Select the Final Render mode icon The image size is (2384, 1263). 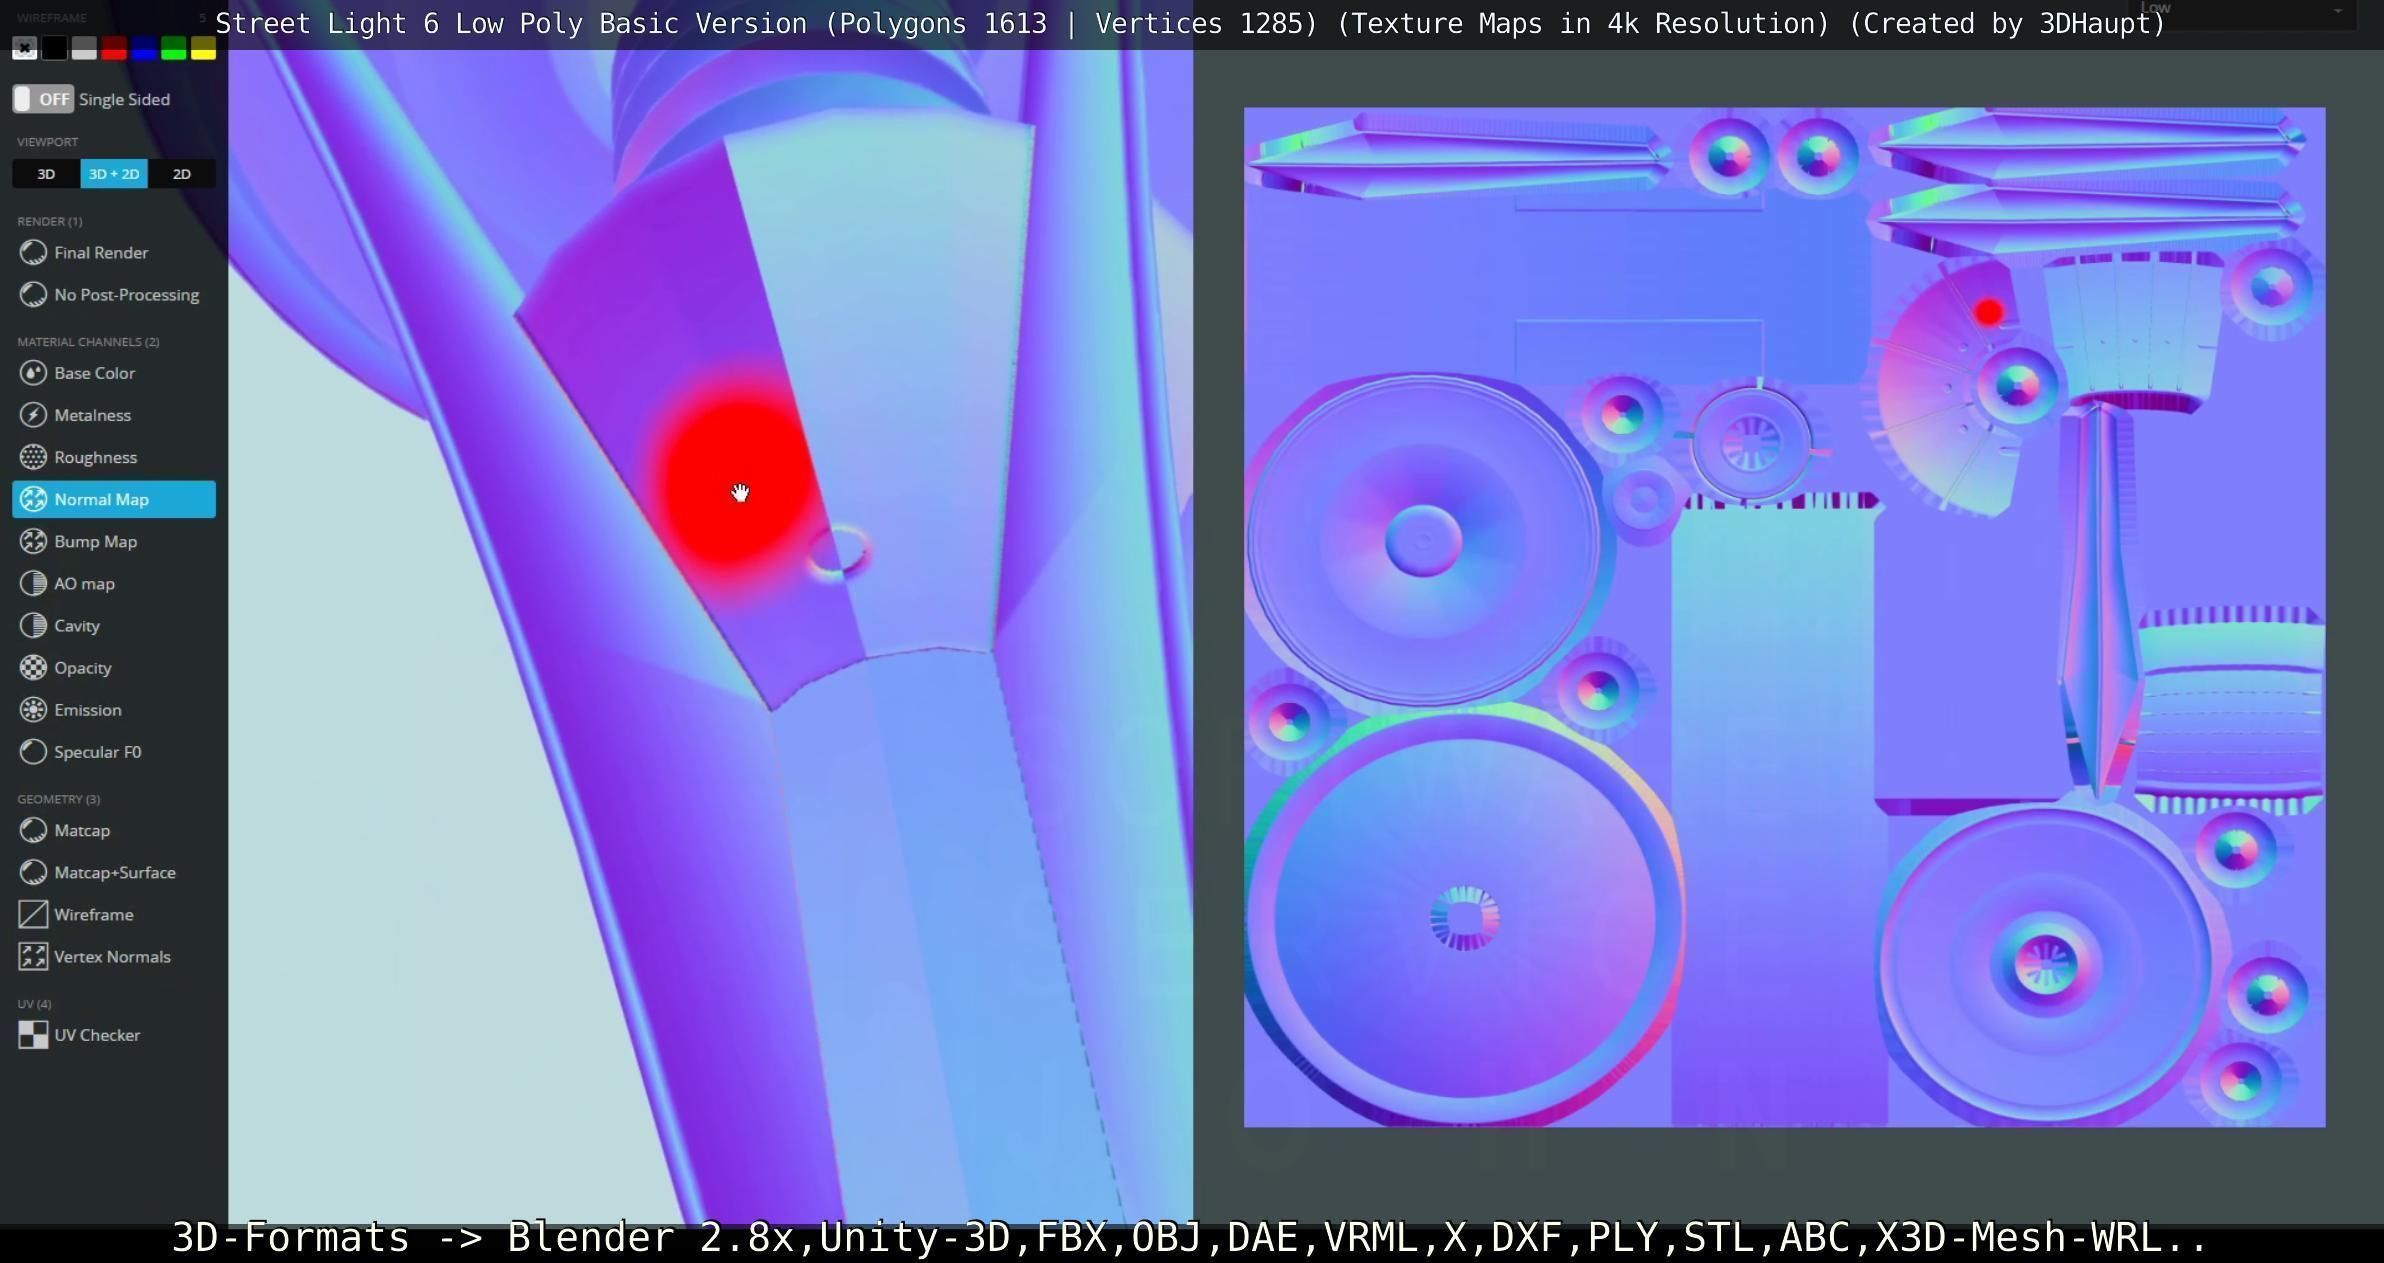[x=33, y=253]
